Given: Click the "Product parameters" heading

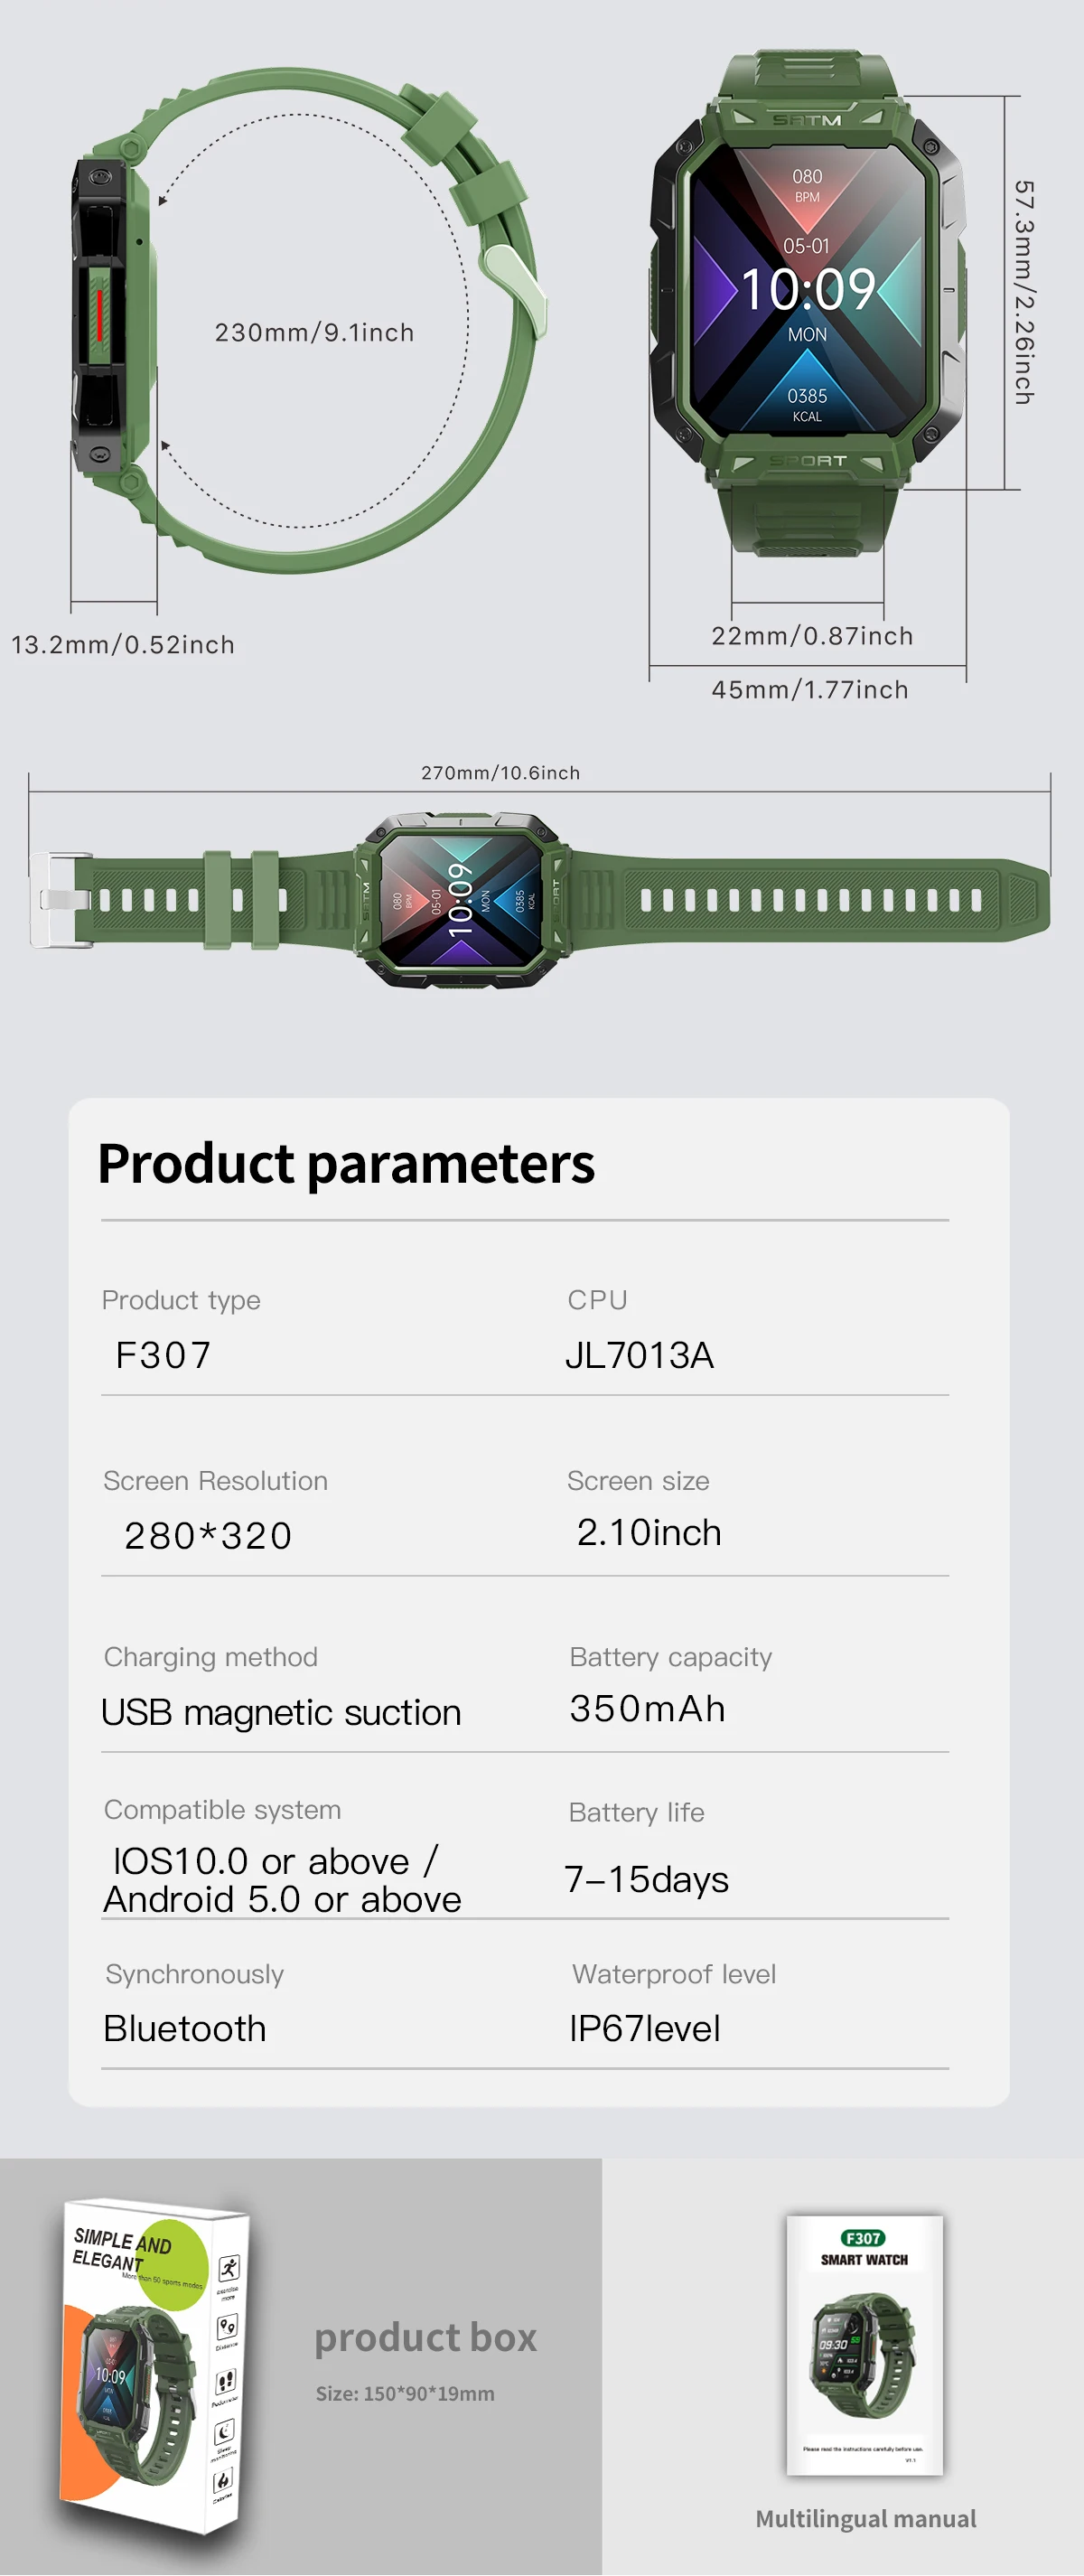Looking at the screenshot, I should tap(346, 1163).
